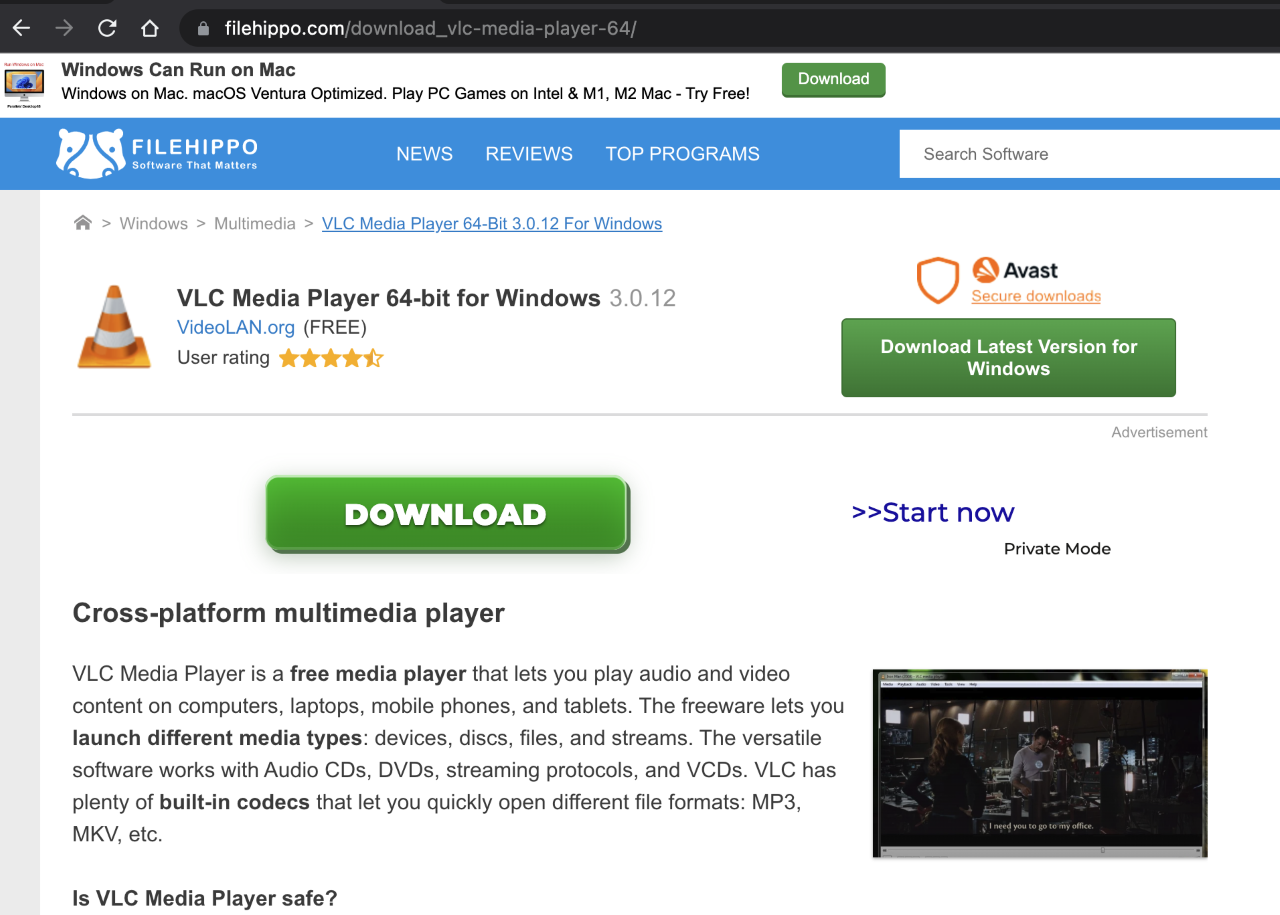Open the NEWS menu item
This screenshot has width=1280, height=915.
coord(425,154)
